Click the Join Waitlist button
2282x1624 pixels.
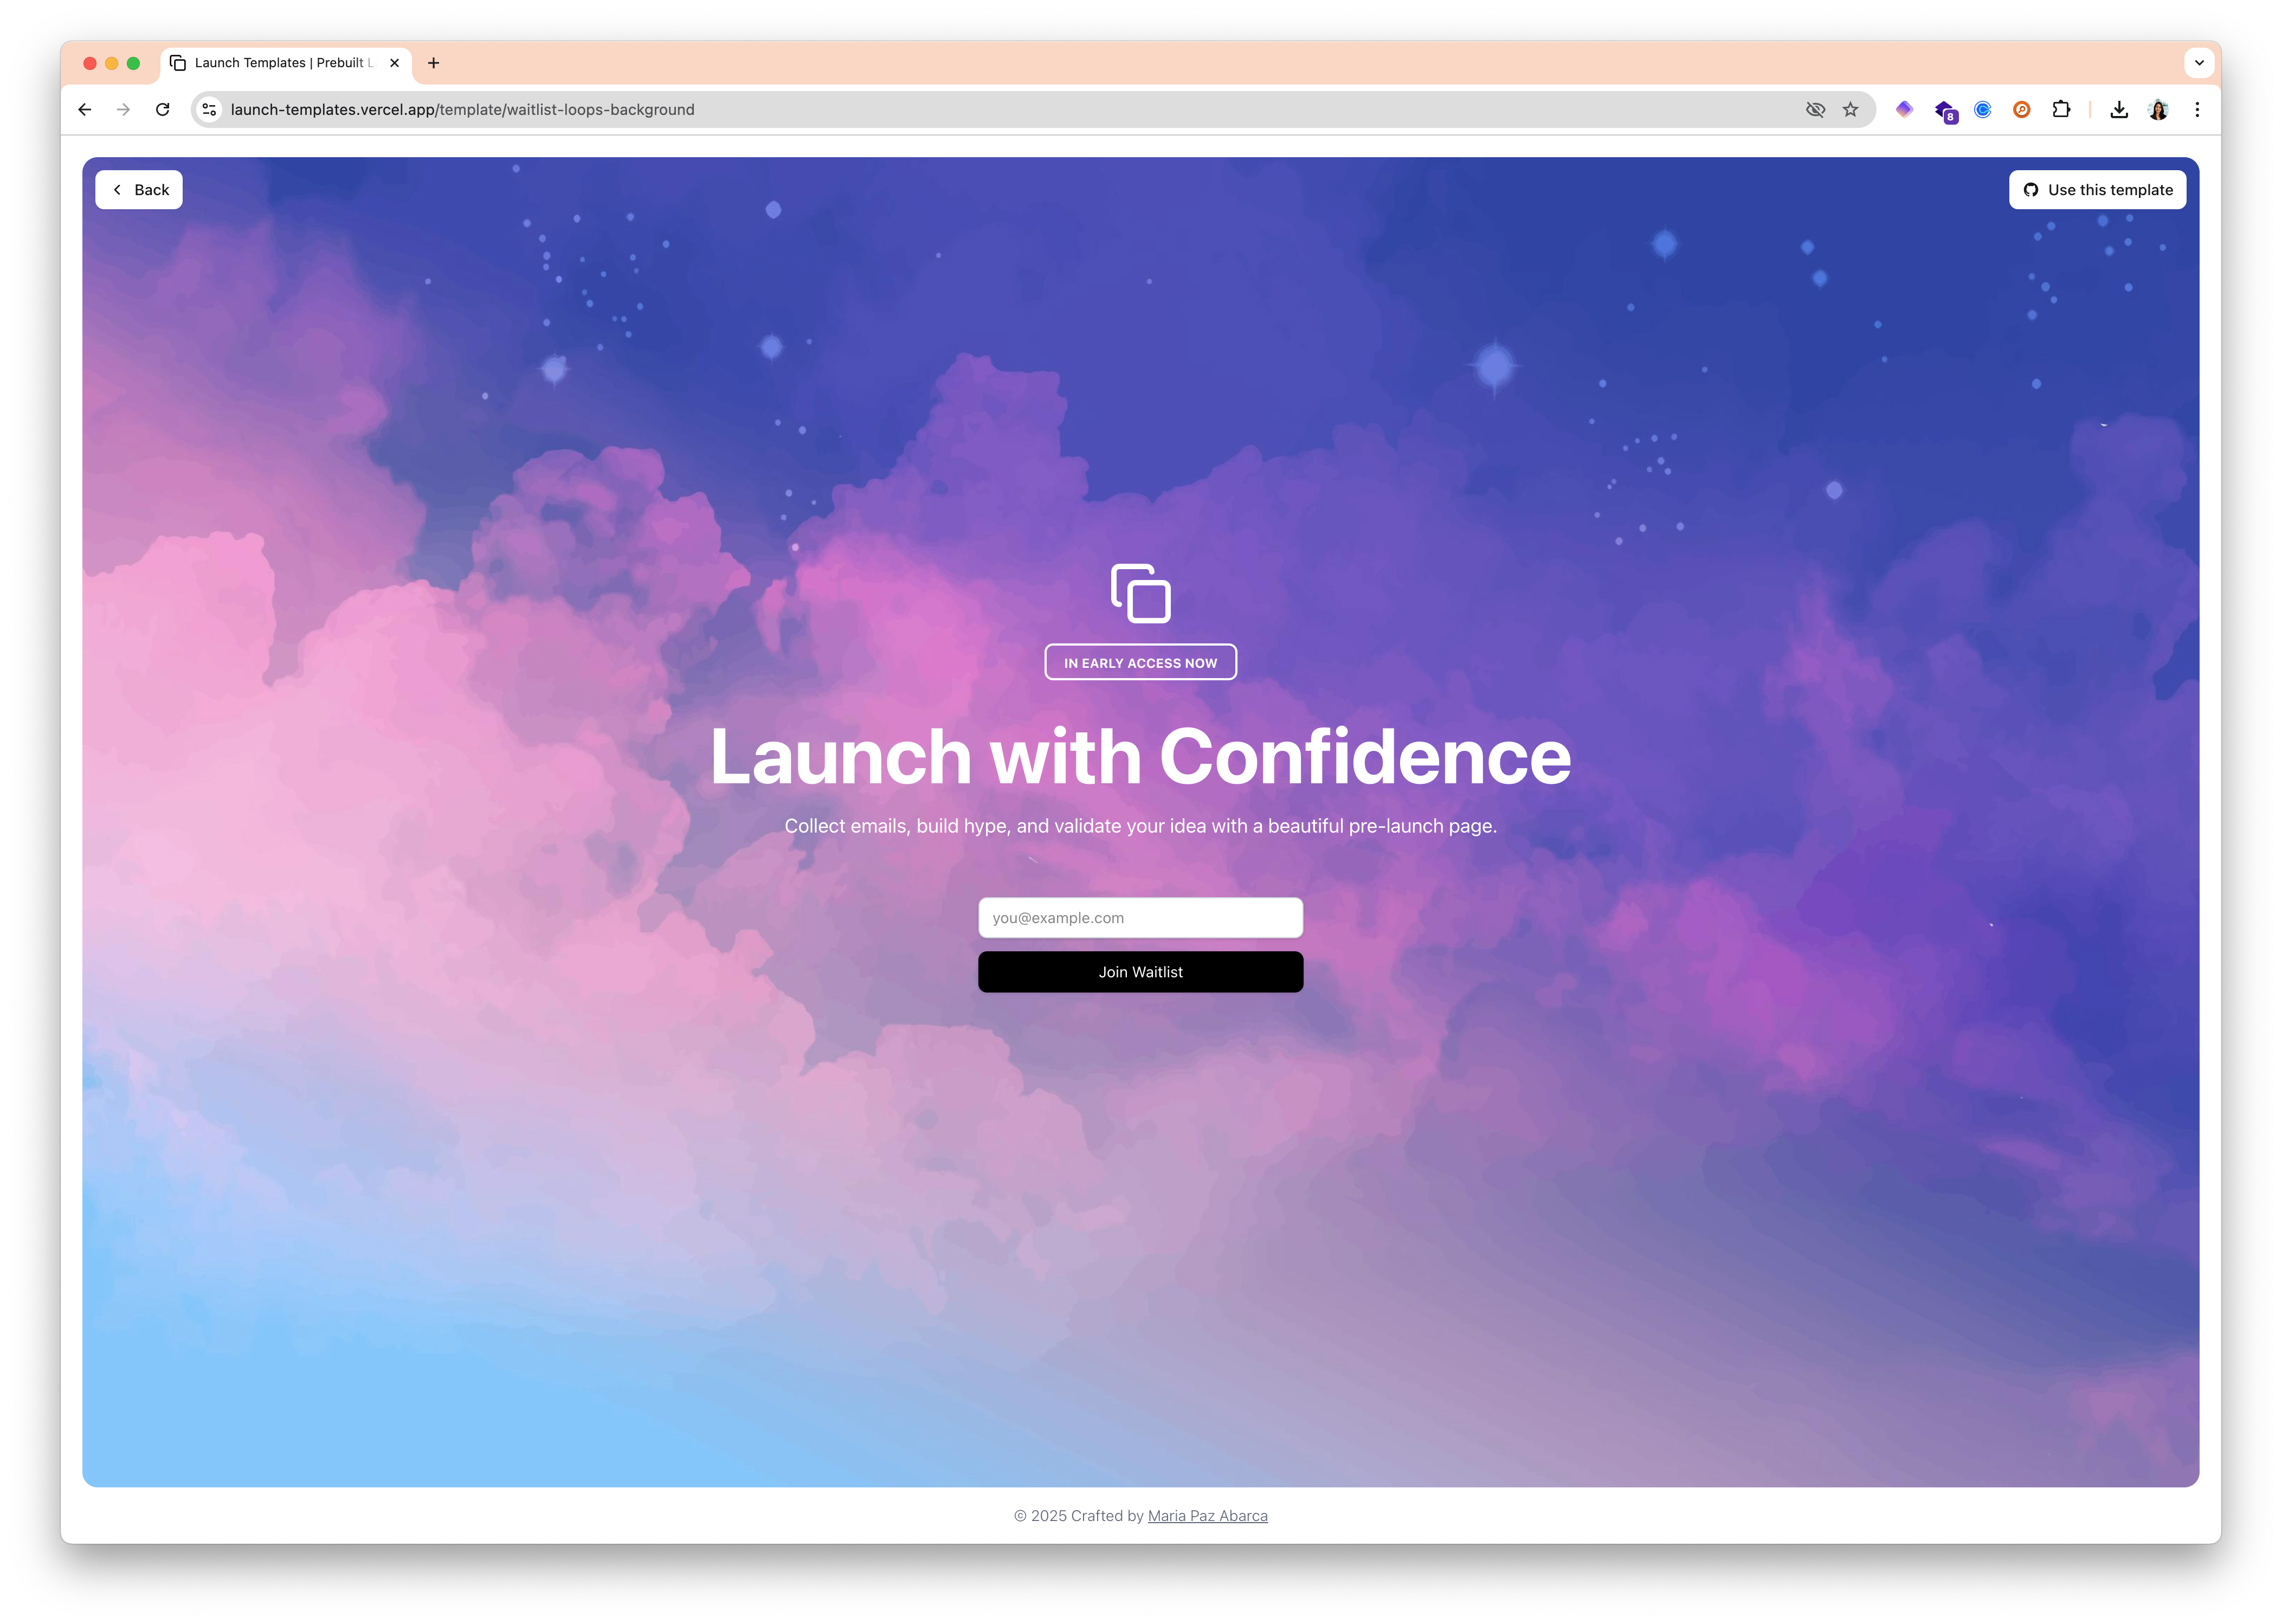pos(1140,972)
